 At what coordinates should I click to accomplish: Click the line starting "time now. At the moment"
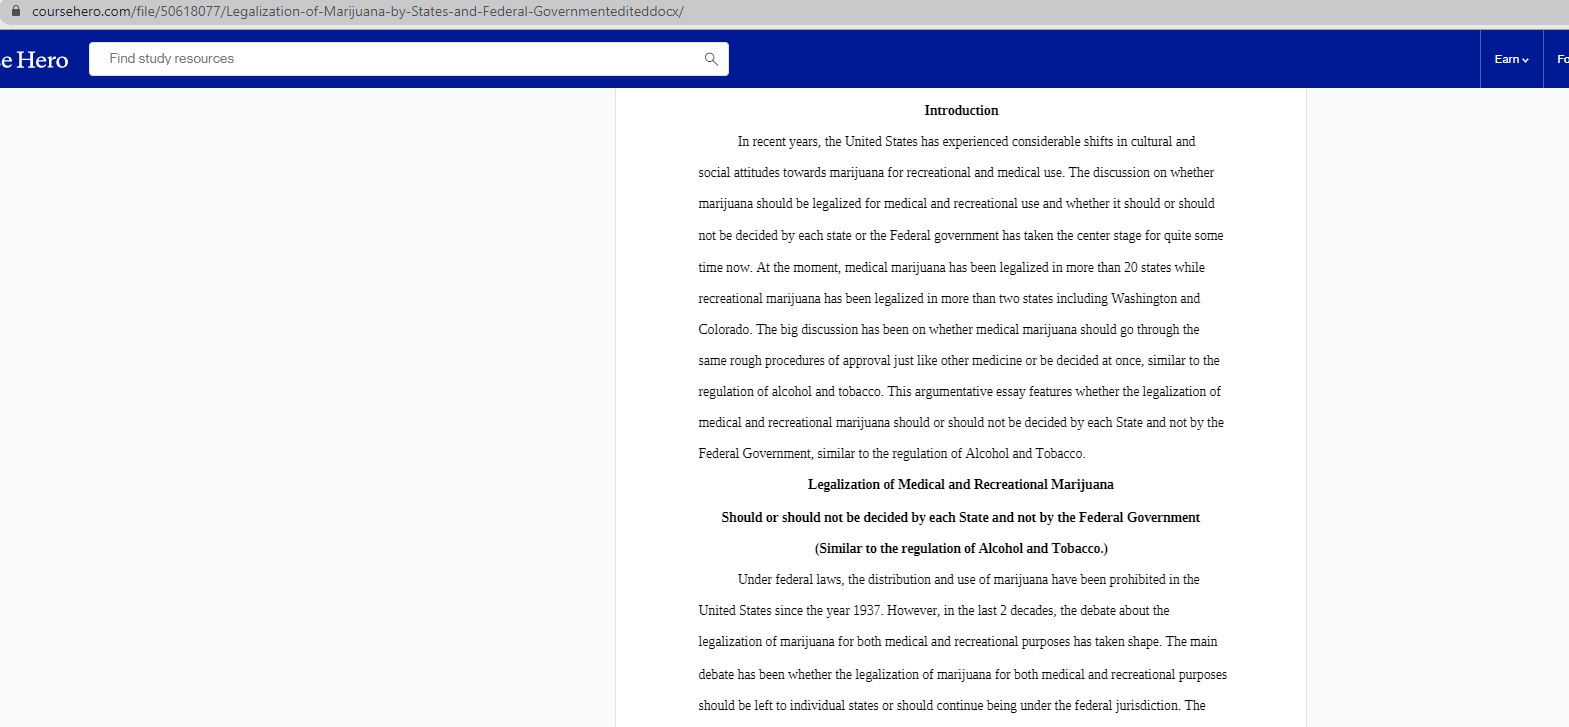[x=951, y=268]
